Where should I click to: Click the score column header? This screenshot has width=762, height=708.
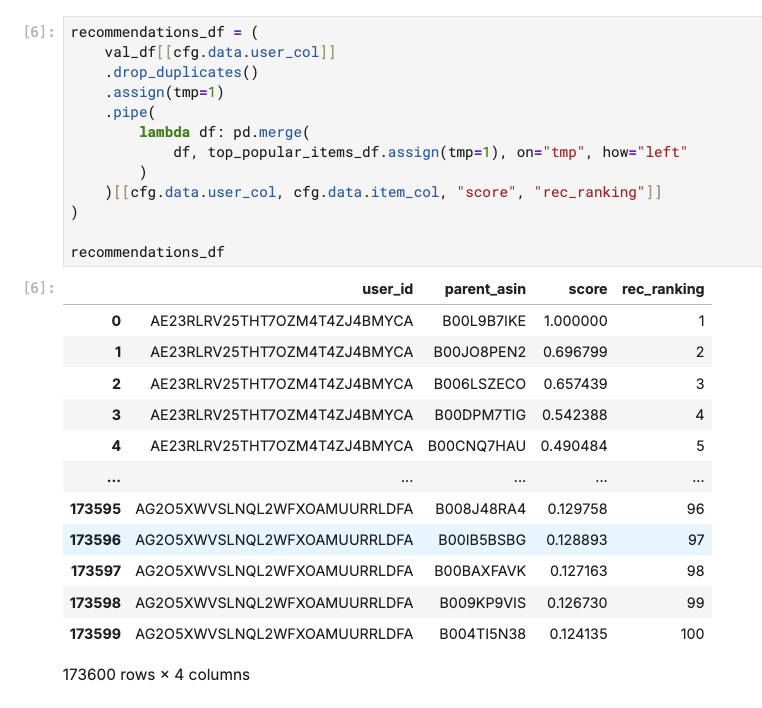(588, 289)
